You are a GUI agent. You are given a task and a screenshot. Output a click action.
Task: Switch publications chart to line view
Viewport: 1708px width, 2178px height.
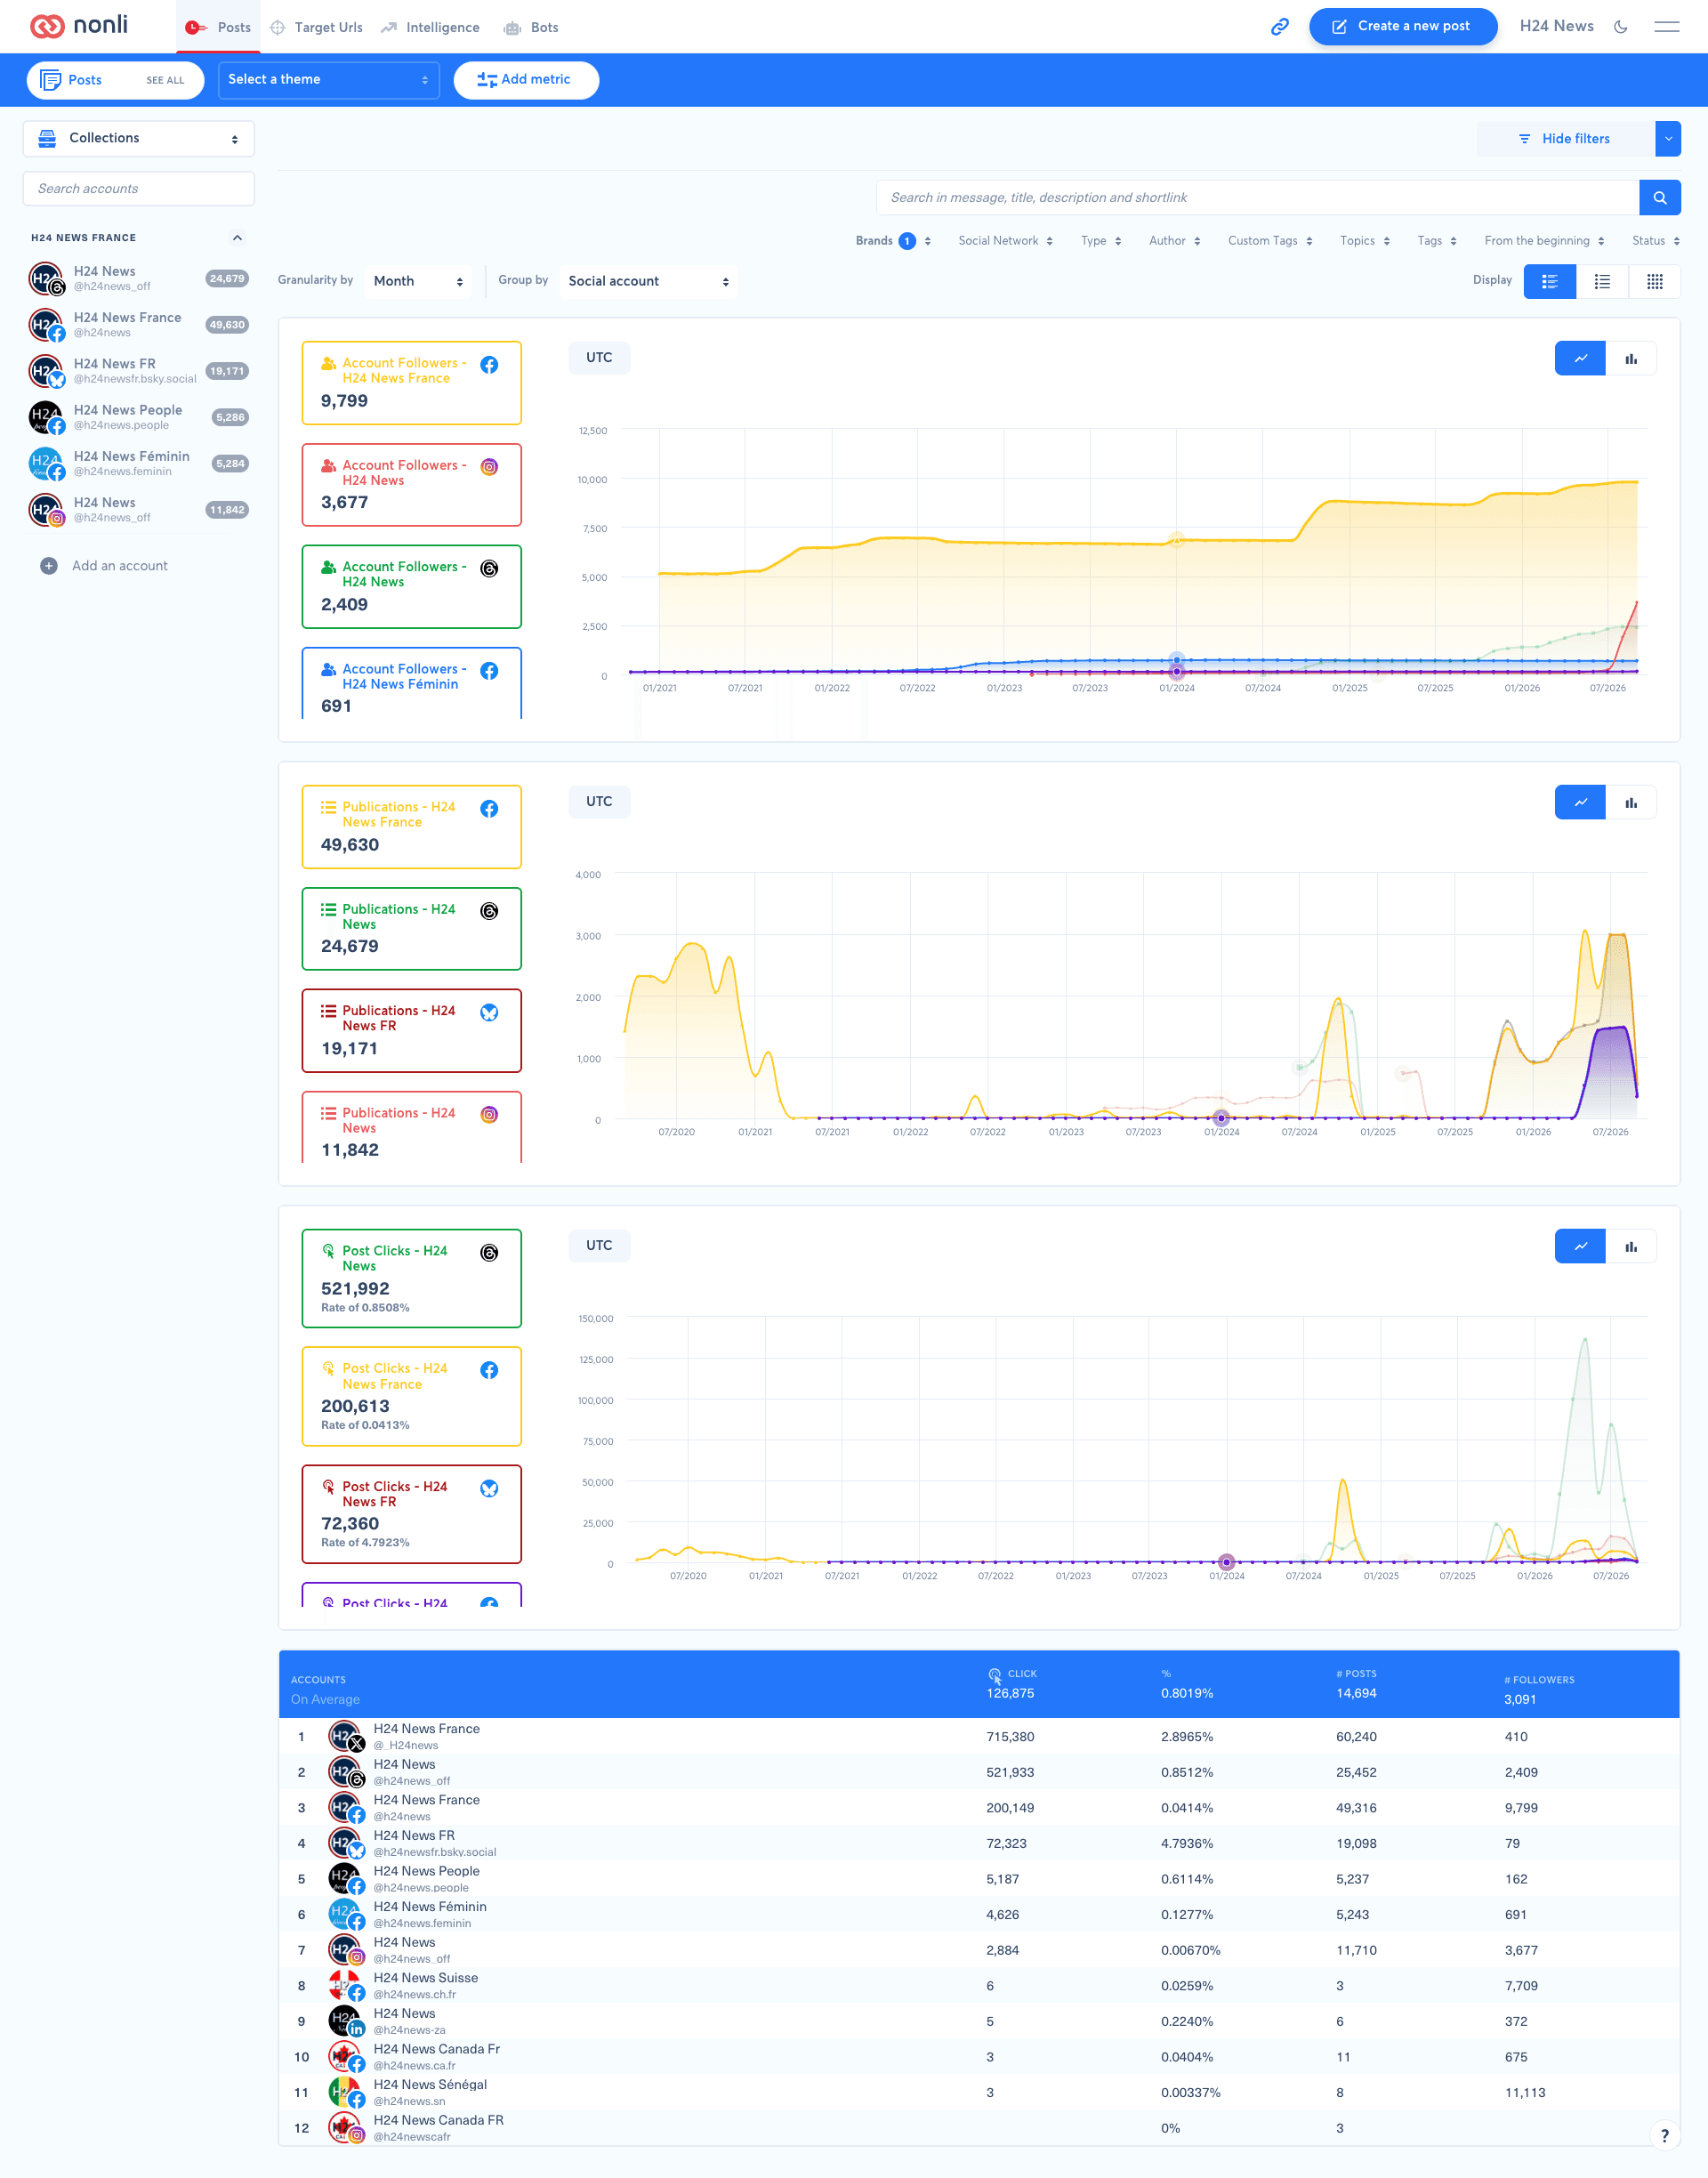1580,803
